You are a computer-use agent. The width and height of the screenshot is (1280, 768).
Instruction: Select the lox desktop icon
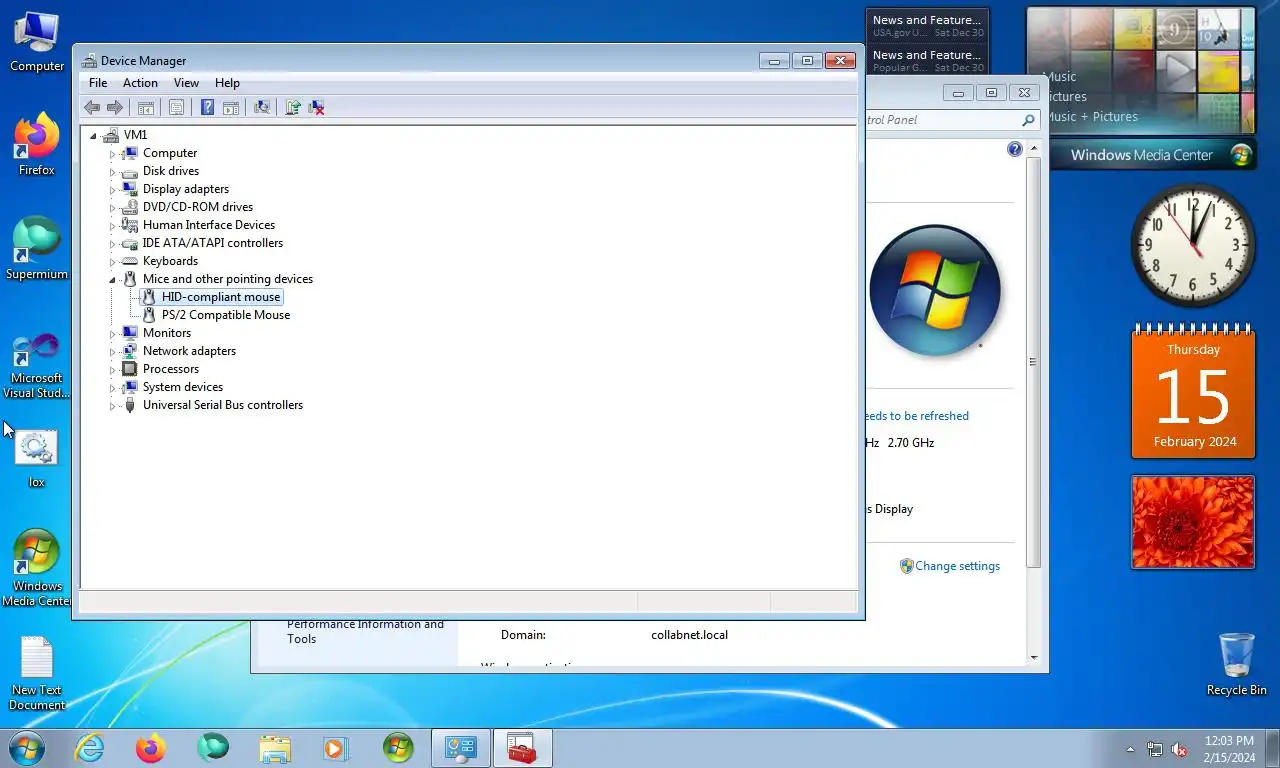37,459
